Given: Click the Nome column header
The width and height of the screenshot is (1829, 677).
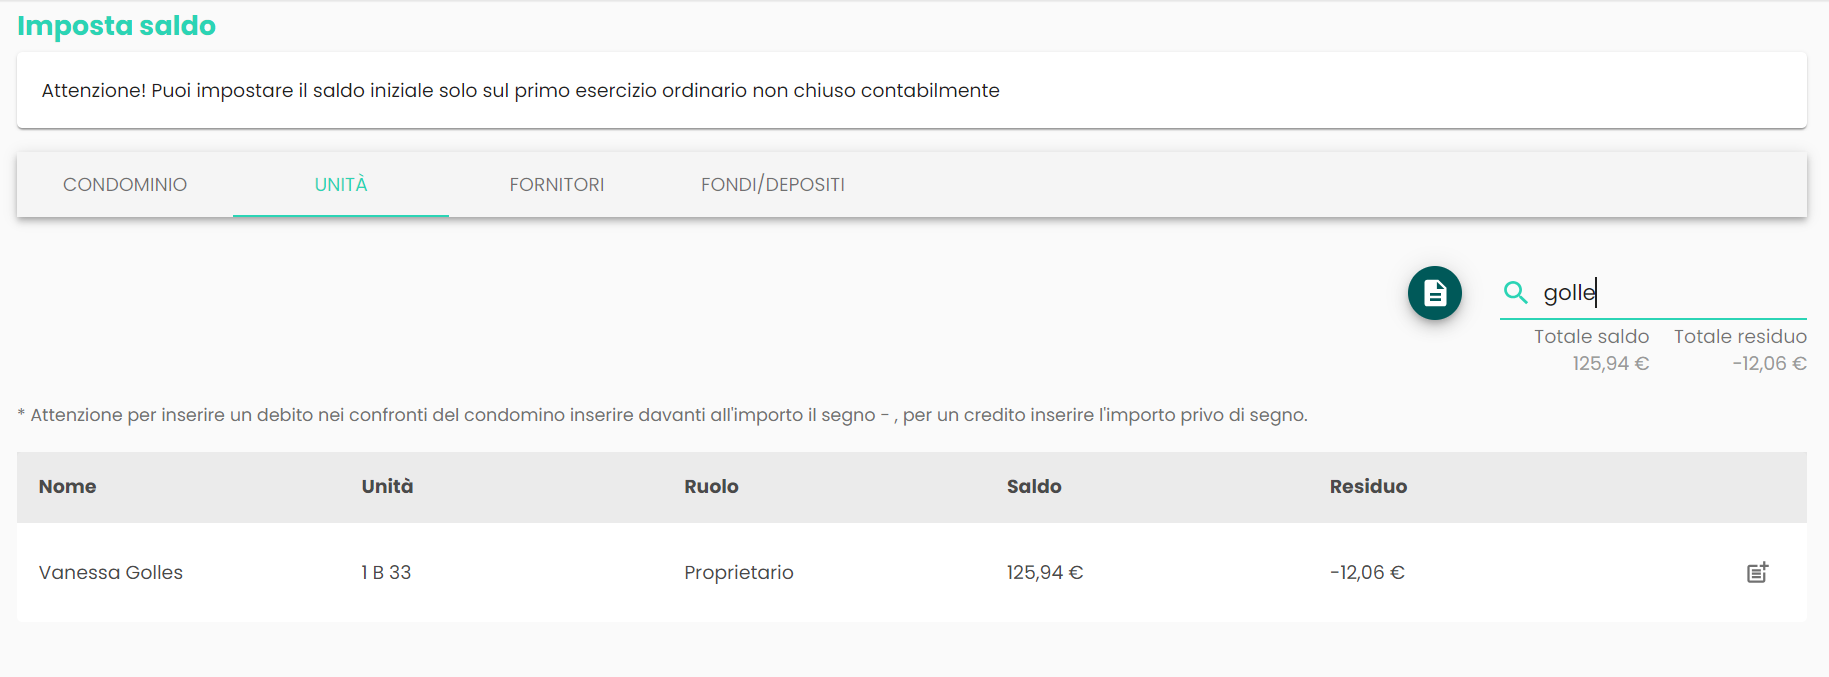Looking at the screenshot, I should point(68,487).
